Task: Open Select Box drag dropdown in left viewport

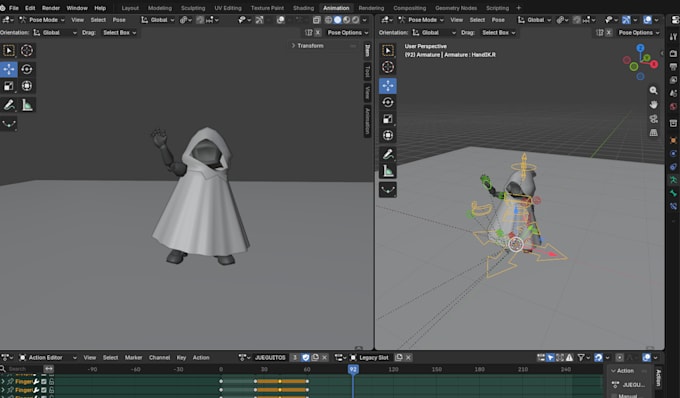Action: point(119,33)
